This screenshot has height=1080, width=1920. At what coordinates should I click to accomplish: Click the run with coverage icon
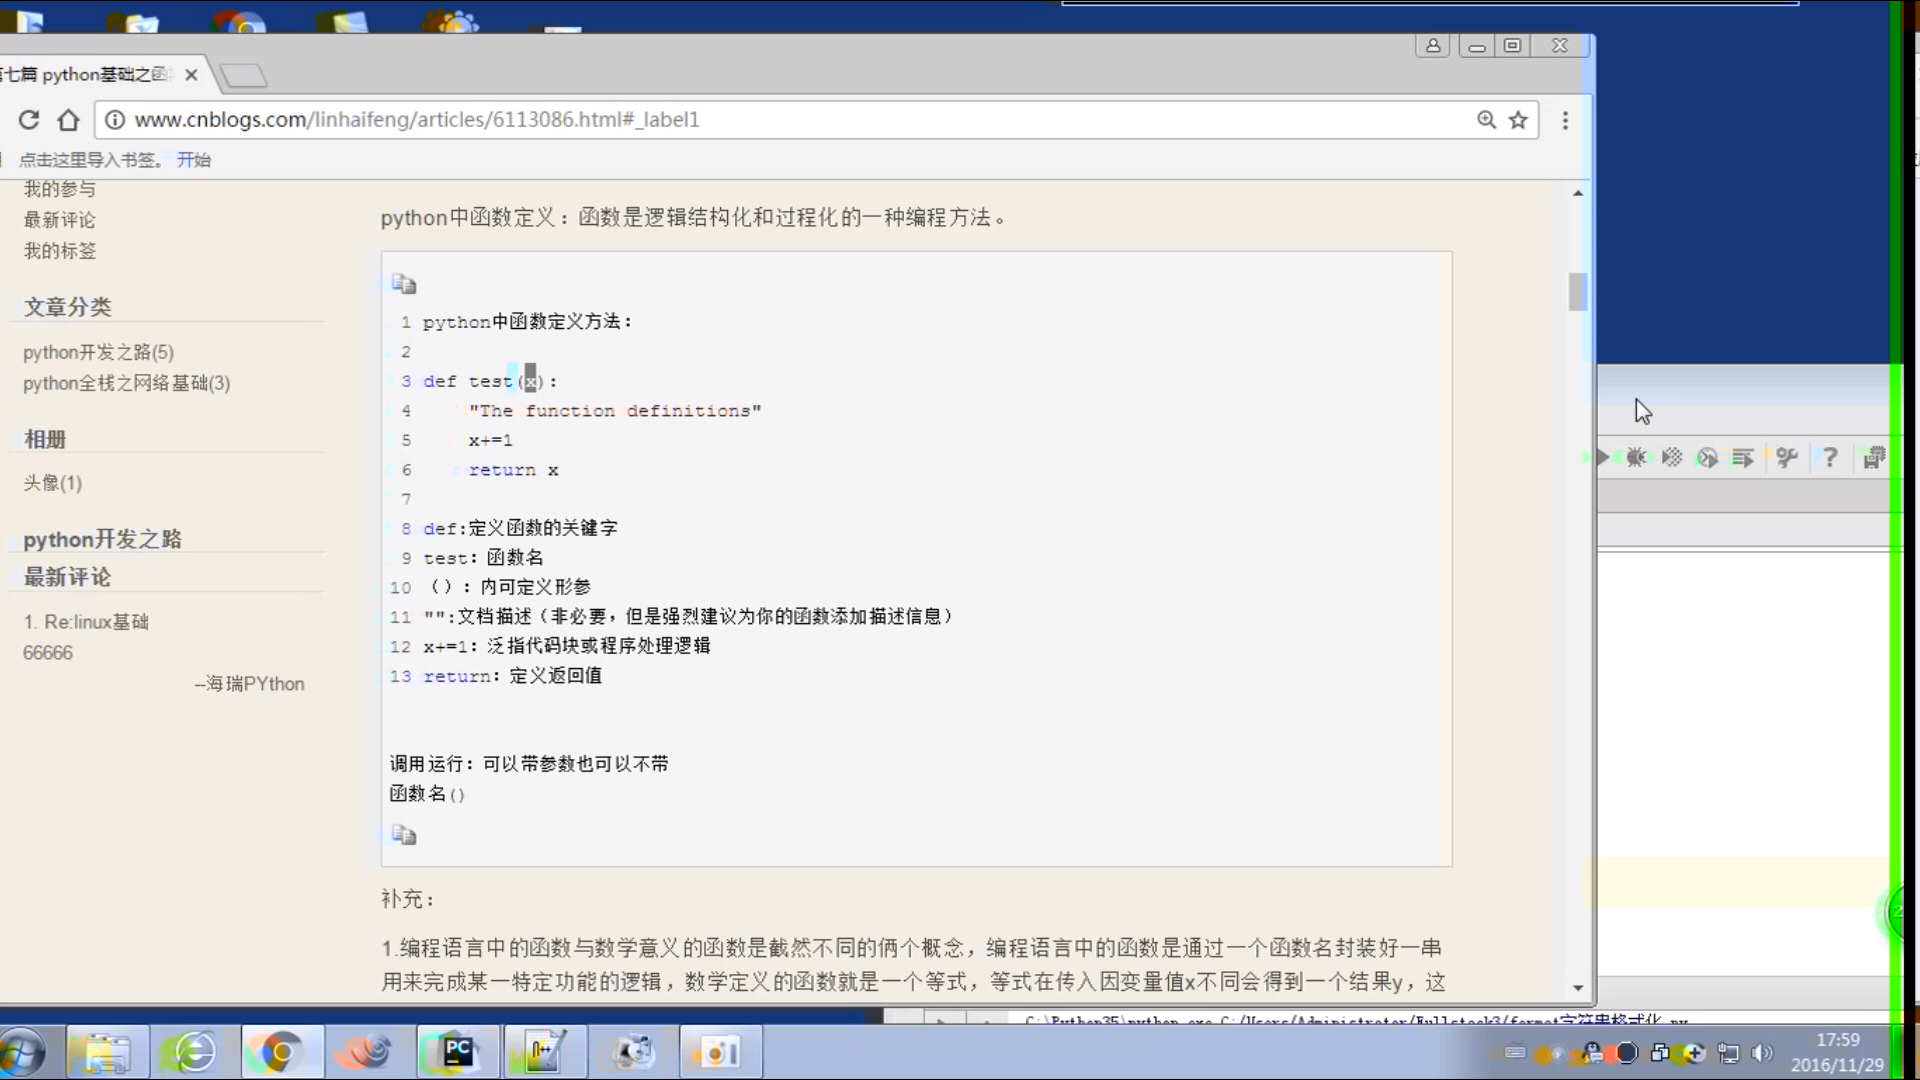click(x=1672, y=457)
